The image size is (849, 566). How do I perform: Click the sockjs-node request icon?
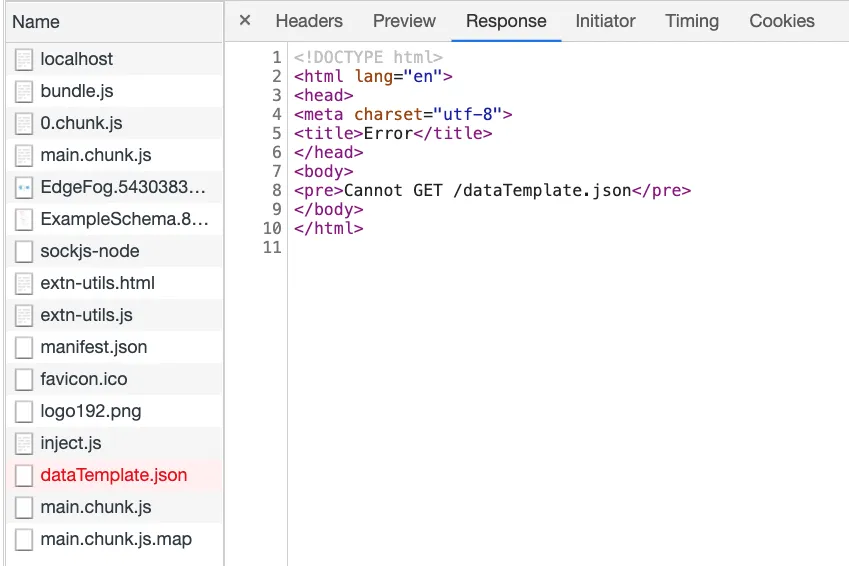point(24,251)
